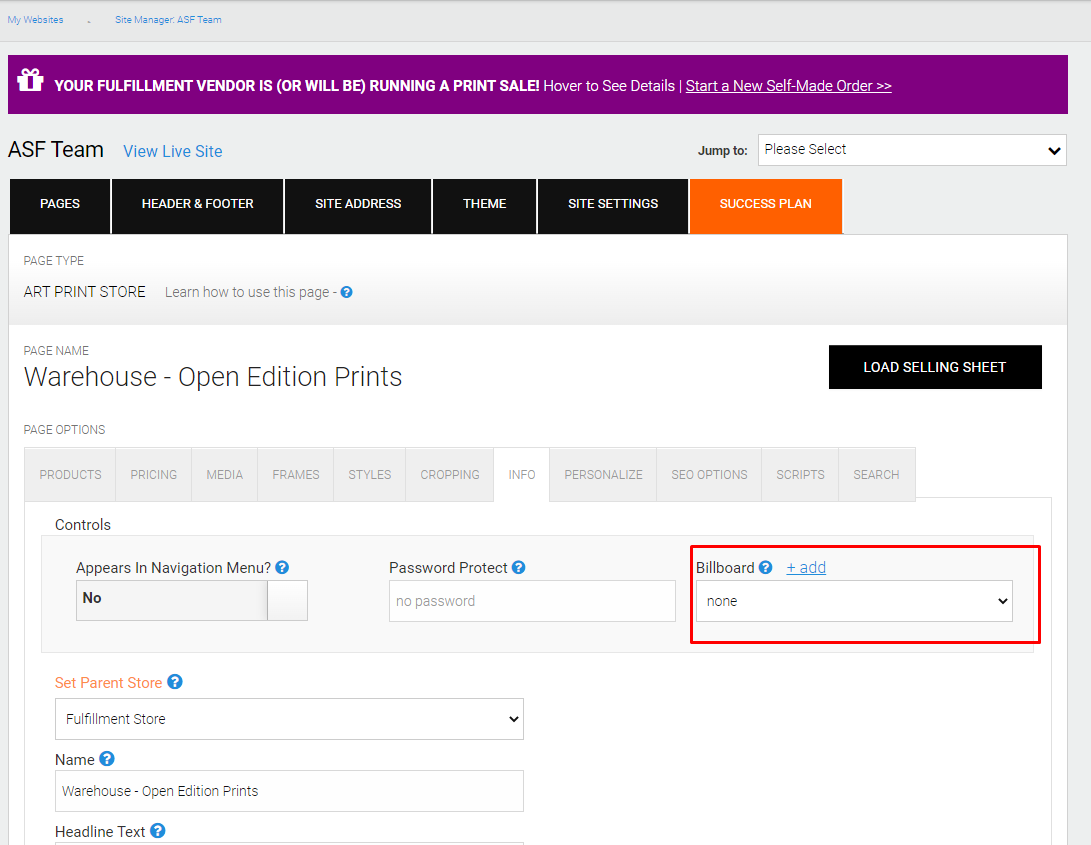The image size is (1091, 845).
Task: Expand the Set Parent Store dropdown
Action: pos(289,719)
